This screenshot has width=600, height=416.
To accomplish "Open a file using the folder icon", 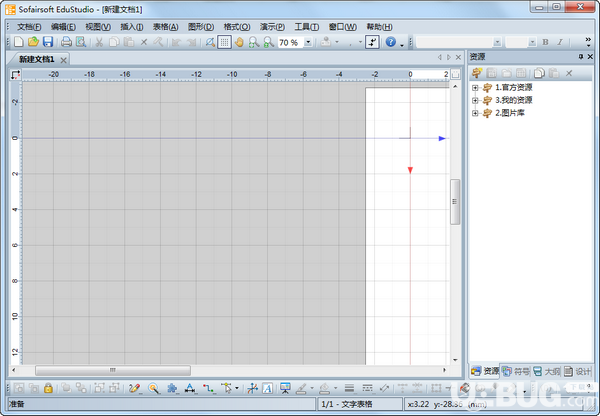I will 33,42.
